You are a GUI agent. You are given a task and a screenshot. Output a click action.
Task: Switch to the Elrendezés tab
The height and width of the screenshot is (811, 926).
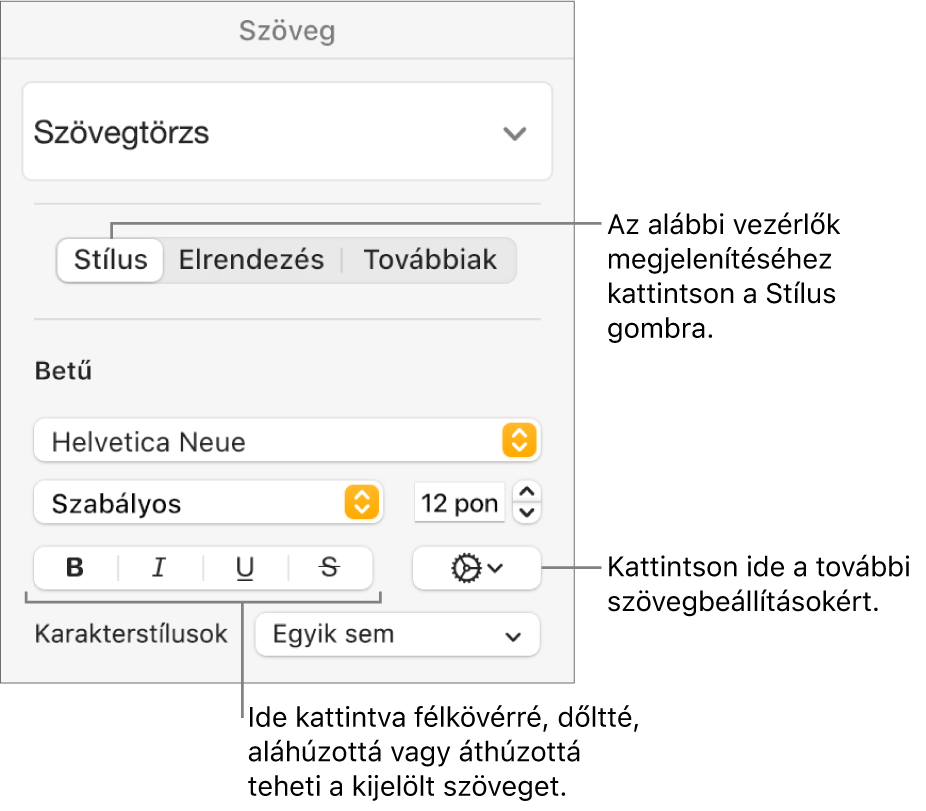click(252, 260)
